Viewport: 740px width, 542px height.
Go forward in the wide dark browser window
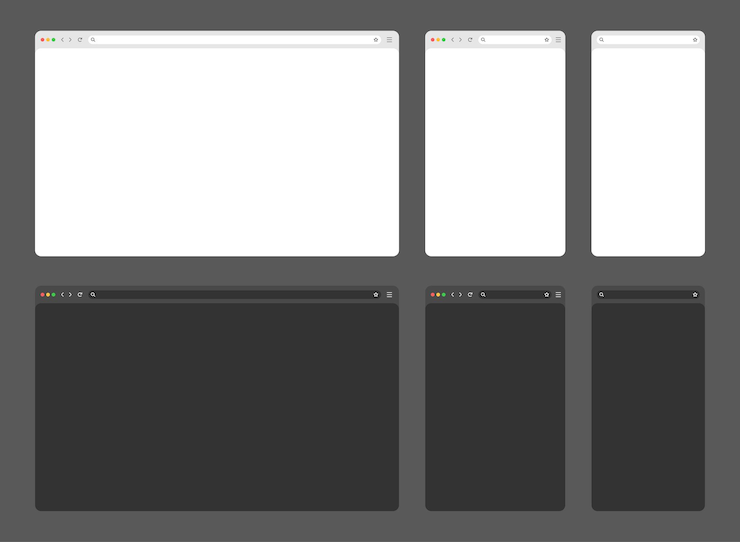pos(70,295)
